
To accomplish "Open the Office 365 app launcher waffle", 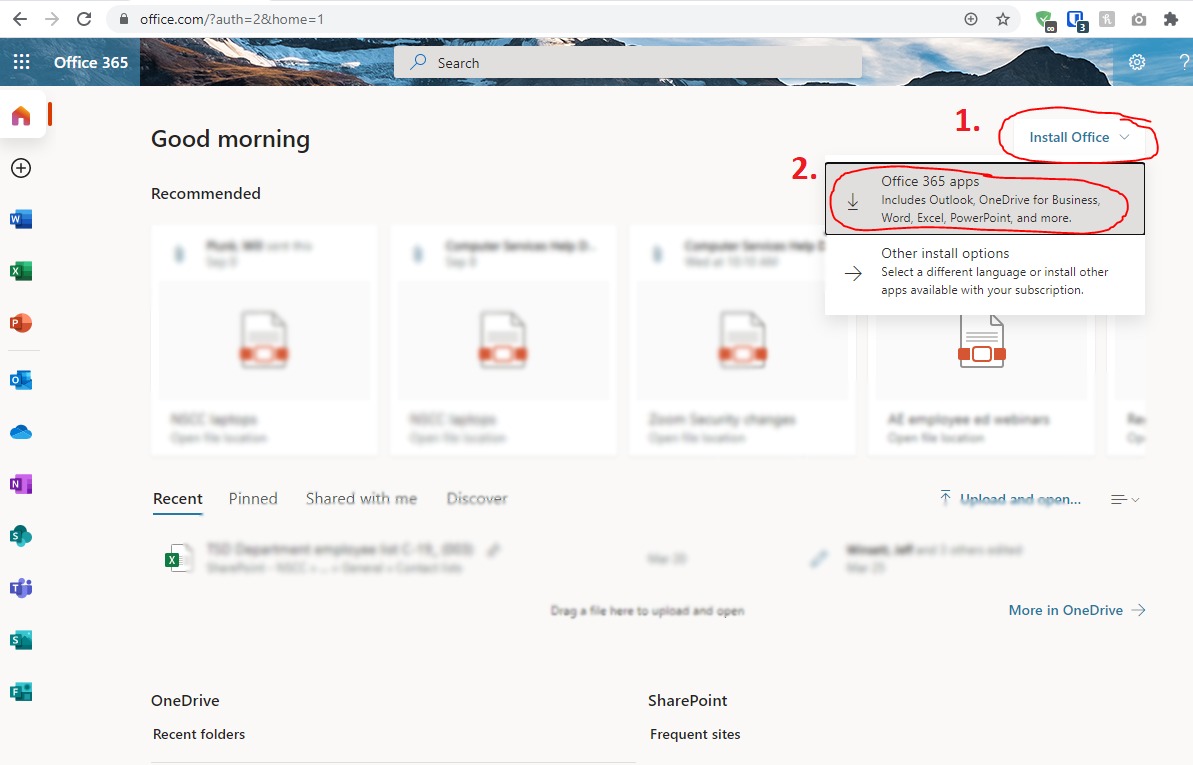I will tap(21, 62).
